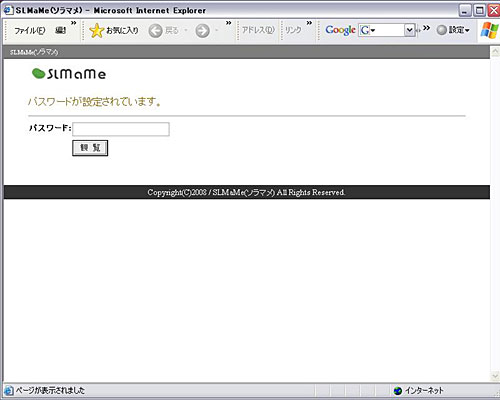
Task: Click the SLMaMe(ソラマメ) header link
Action: (x=34, y=52)
